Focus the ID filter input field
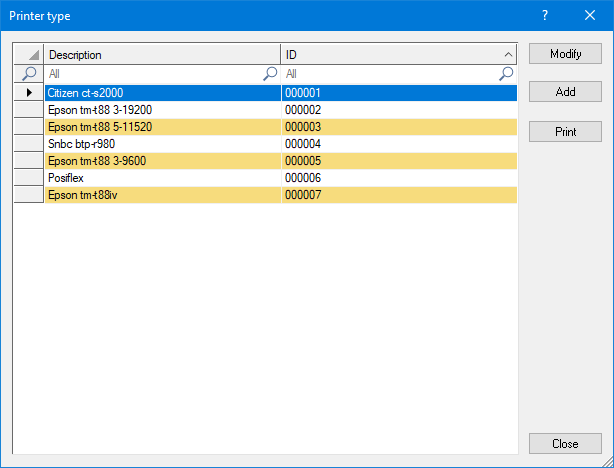The image size is (614, 468). coord(390,74)
